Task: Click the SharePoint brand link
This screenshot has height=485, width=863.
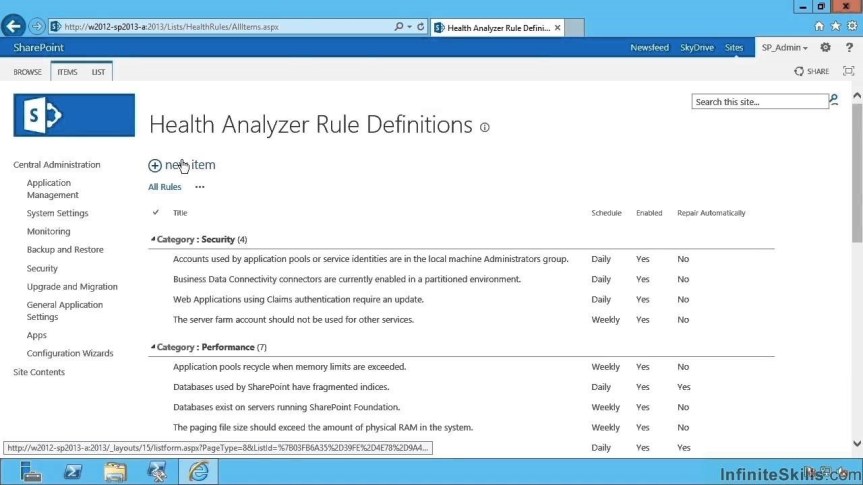Action: [39, 47]
